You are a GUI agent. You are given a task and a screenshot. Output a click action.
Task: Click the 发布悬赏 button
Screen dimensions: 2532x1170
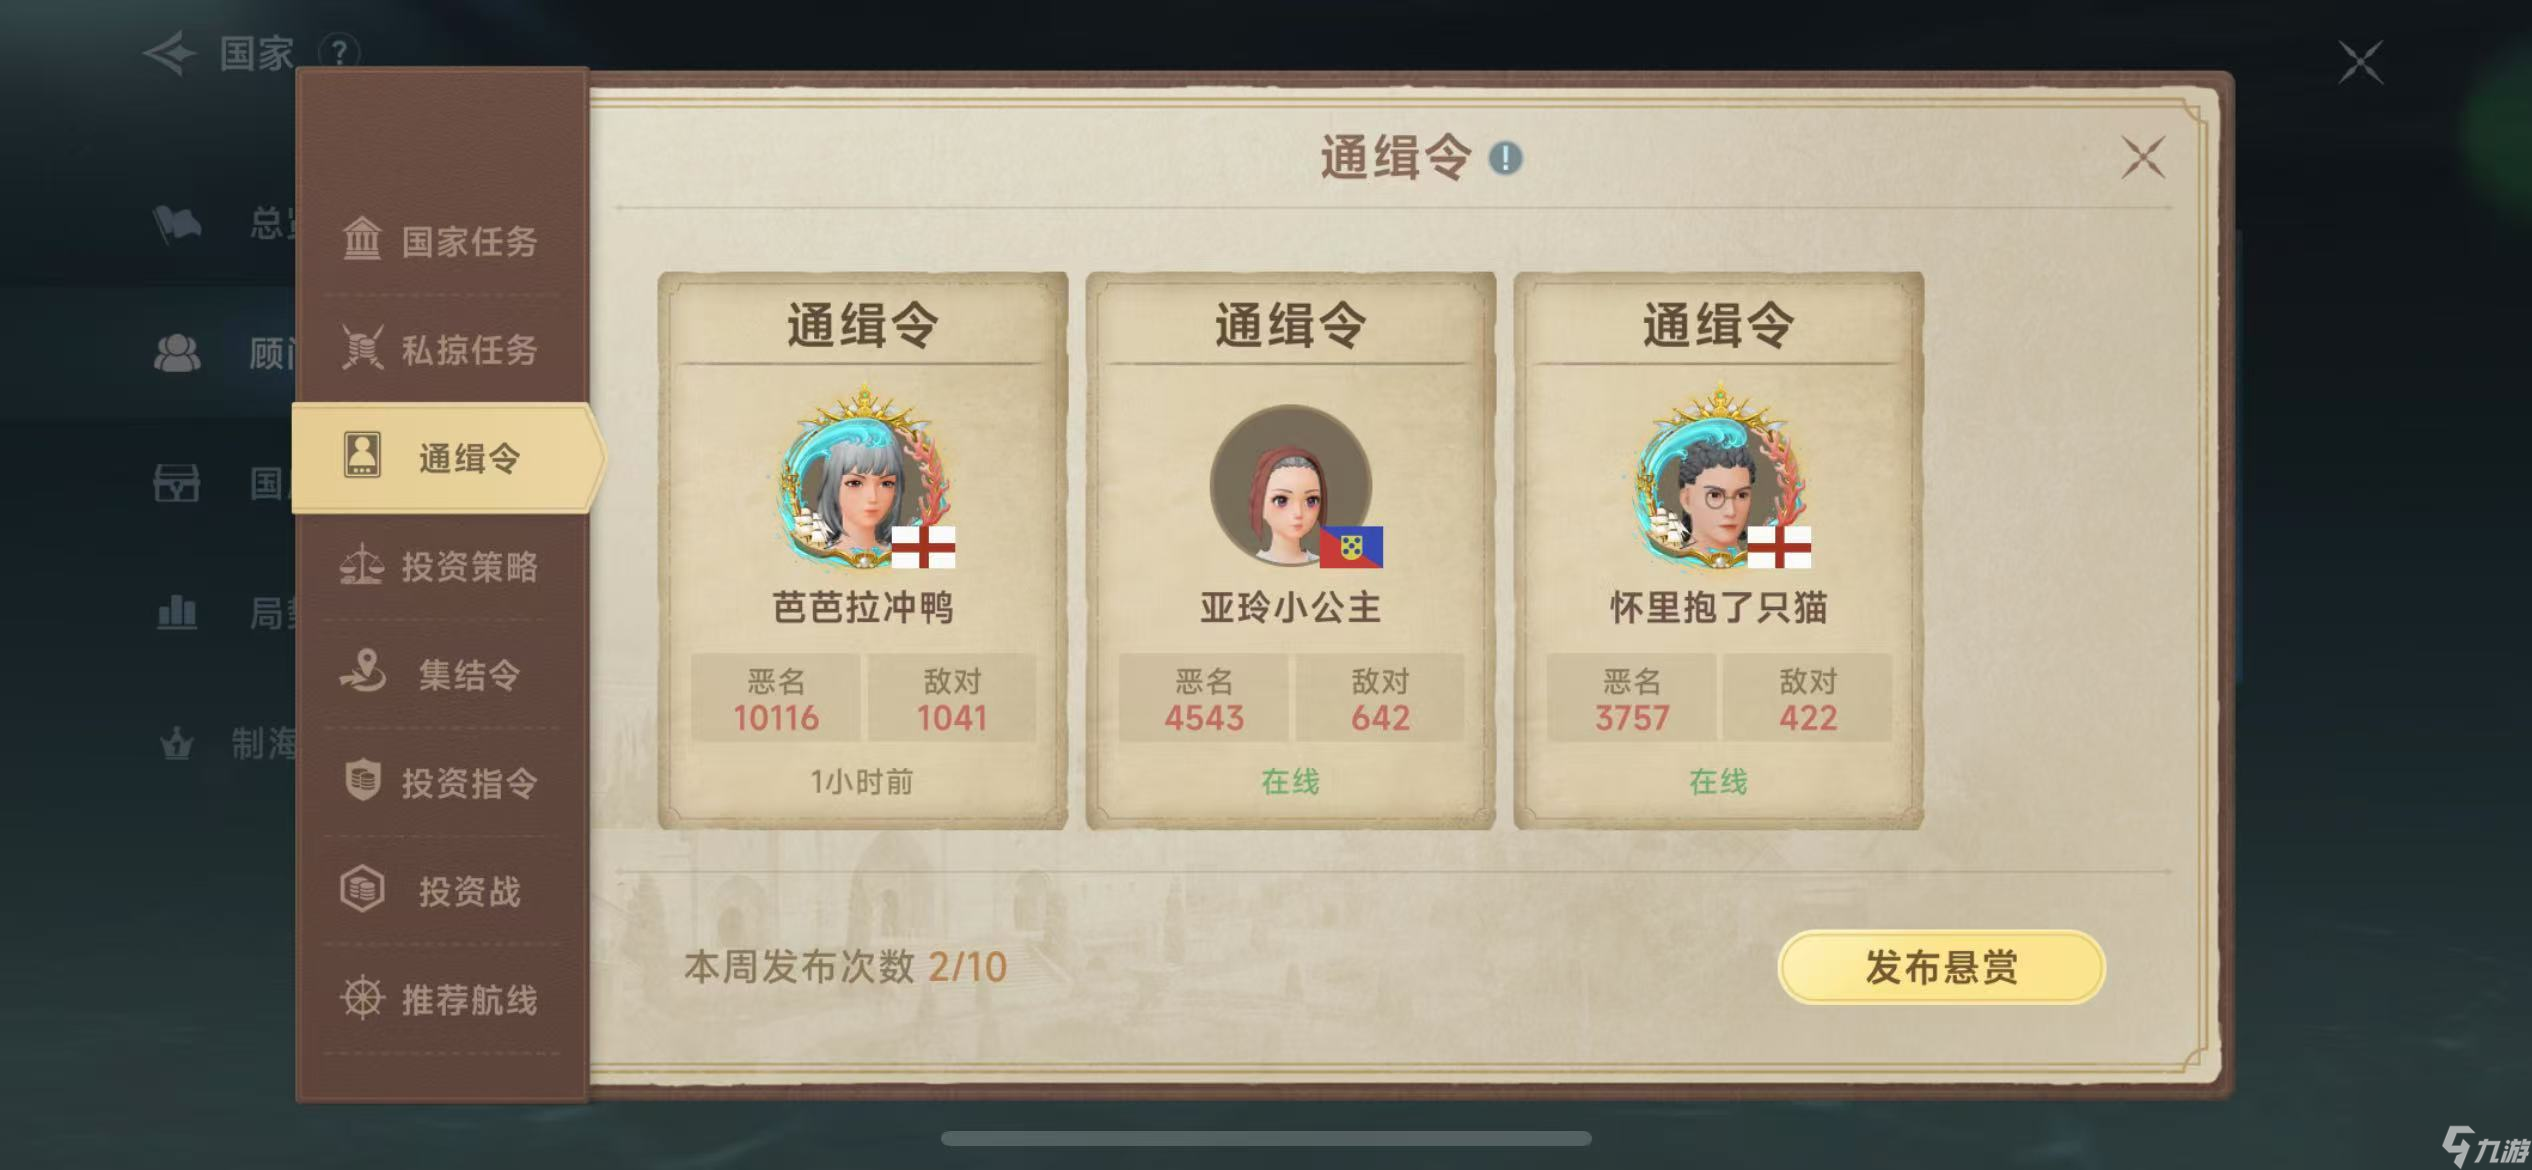[1941, 967]
